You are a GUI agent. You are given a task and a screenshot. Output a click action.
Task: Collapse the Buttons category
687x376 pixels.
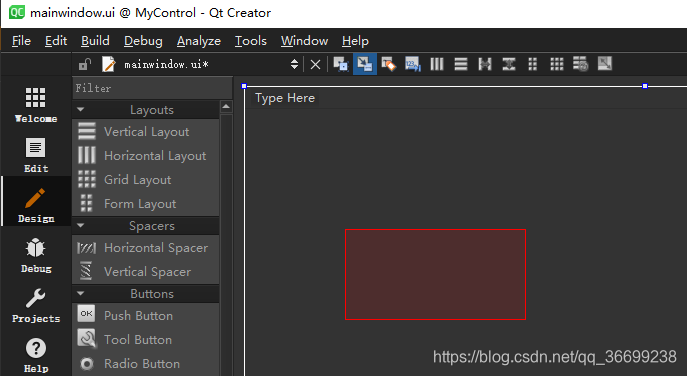[x=81, y=293]
